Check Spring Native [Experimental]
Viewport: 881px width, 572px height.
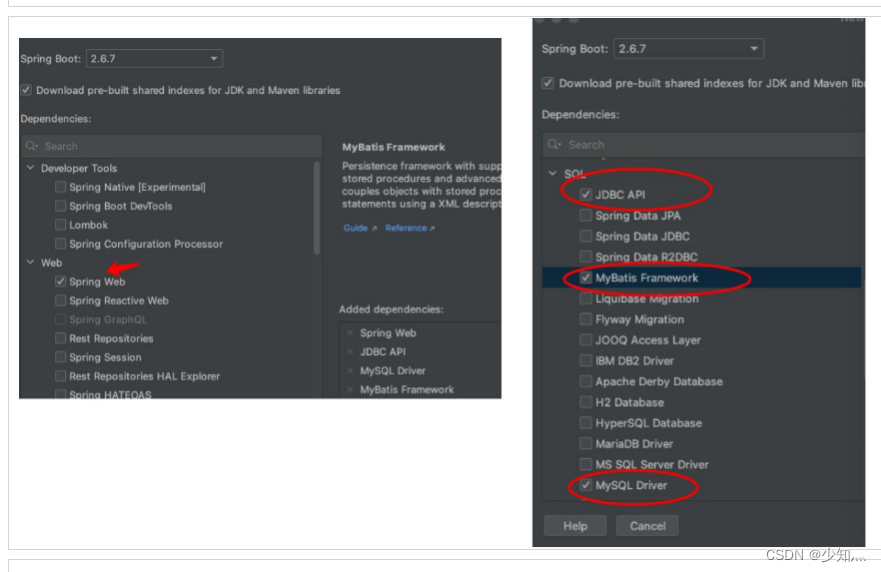click(x=61, y=187)
